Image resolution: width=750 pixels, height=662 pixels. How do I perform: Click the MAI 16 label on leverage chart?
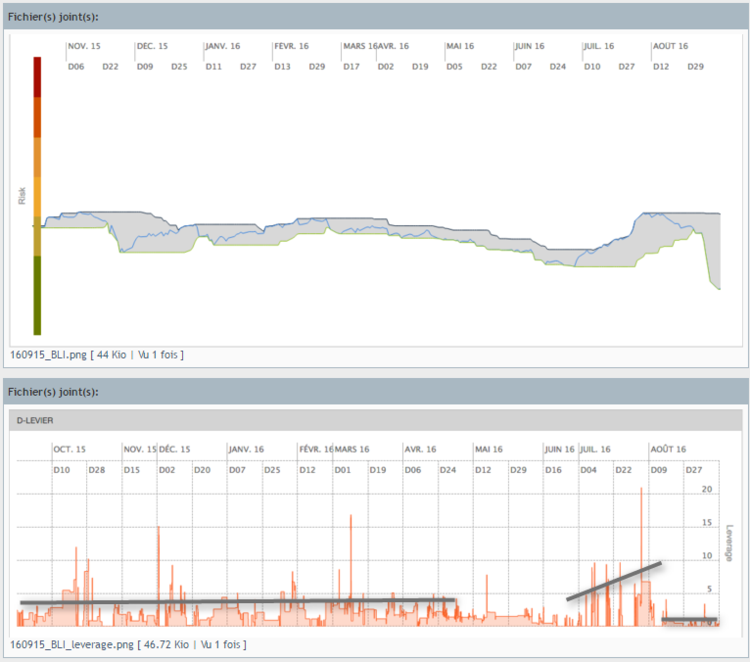point(488,449)
